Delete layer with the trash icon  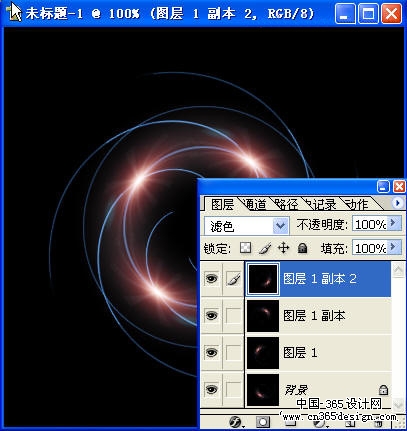[378, 424]
